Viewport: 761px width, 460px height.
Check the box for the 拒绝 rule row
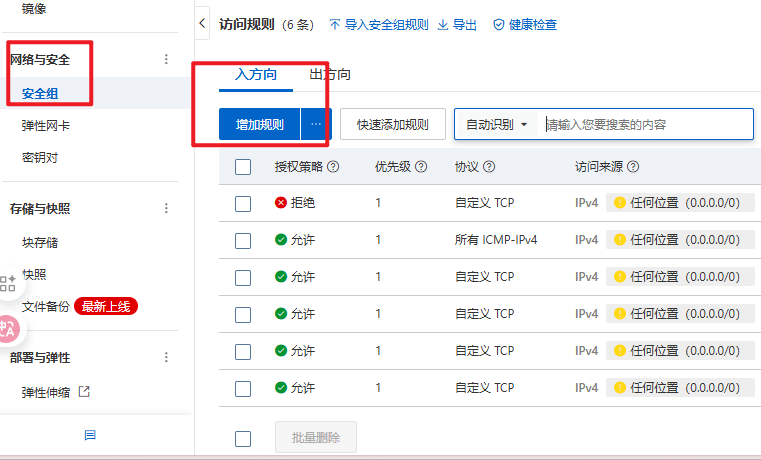[x=243, y=204]
